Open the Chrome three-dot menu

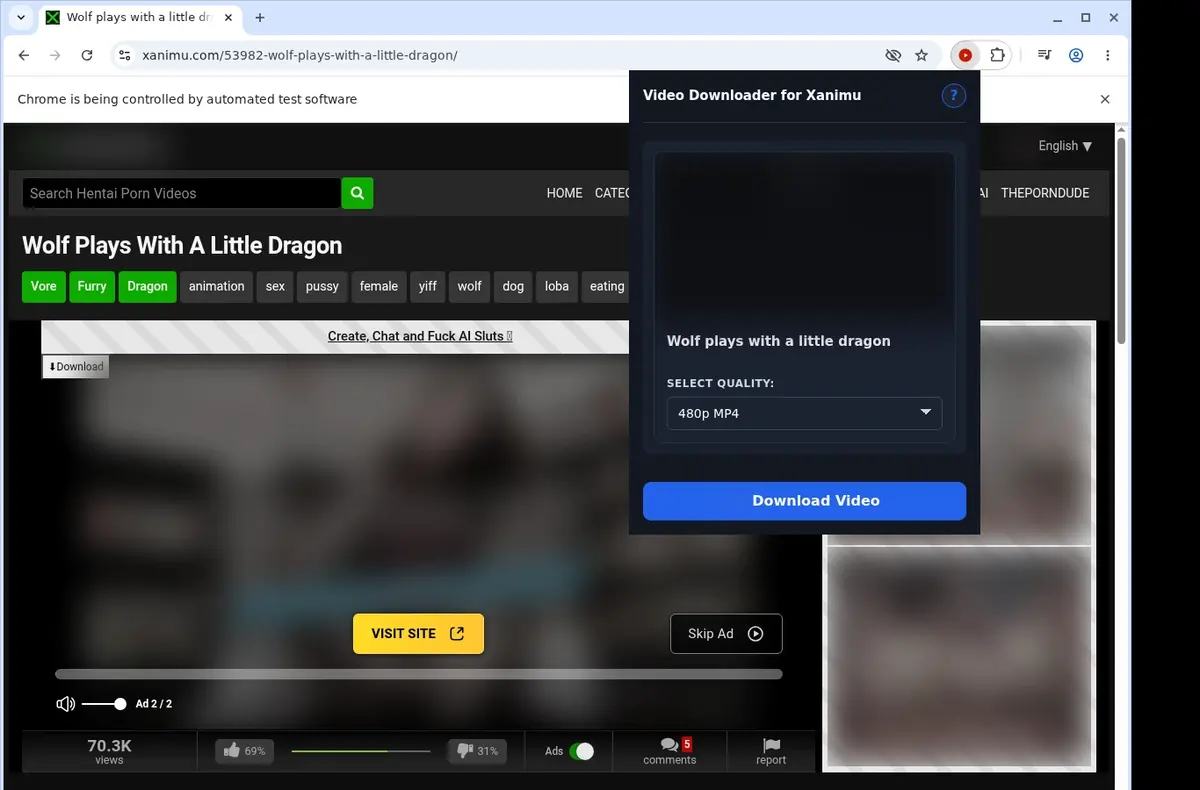[1108, 55]
